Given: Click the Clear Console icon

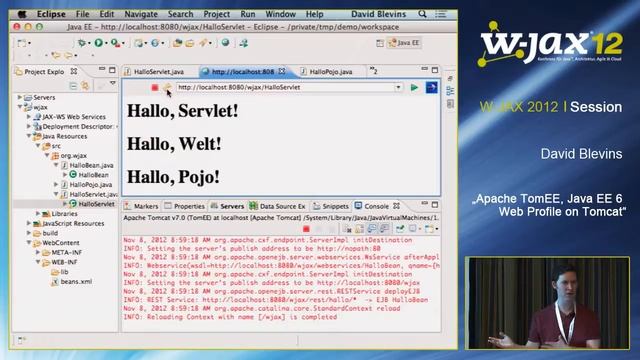Looking at the screenshot, I should click(x=347, y=229).
